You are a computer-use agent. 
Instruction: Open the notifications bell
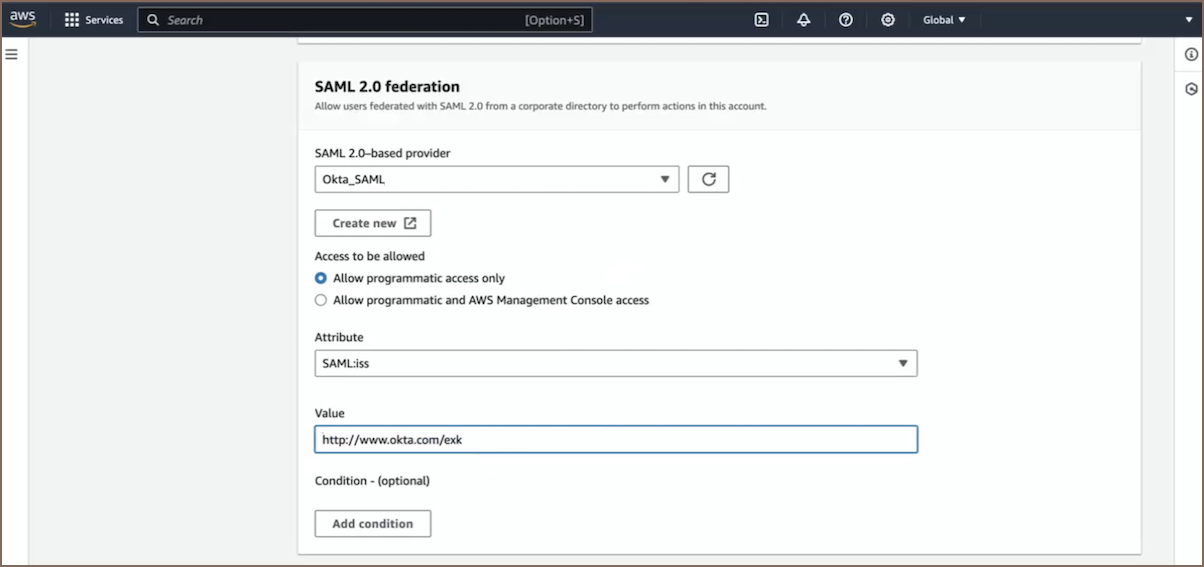tap(803, 20)
